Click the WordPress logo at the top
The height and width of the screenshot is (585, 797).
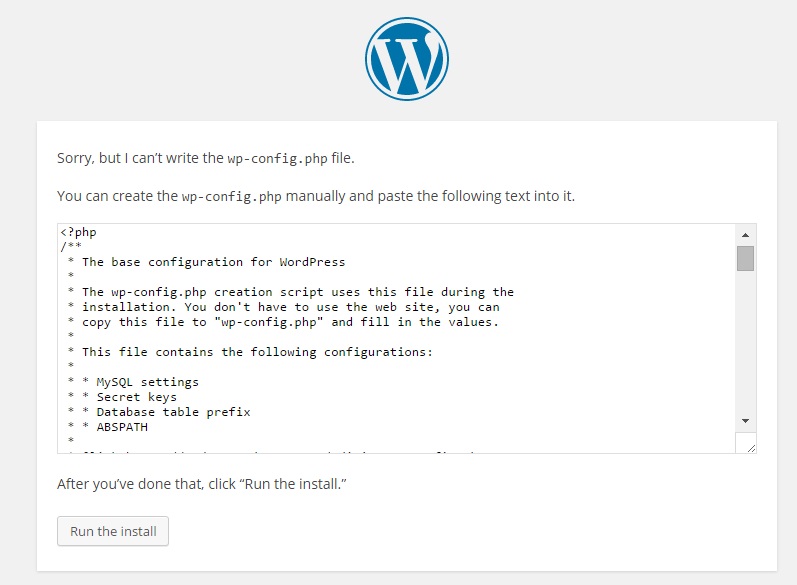[x=407, y=59]
